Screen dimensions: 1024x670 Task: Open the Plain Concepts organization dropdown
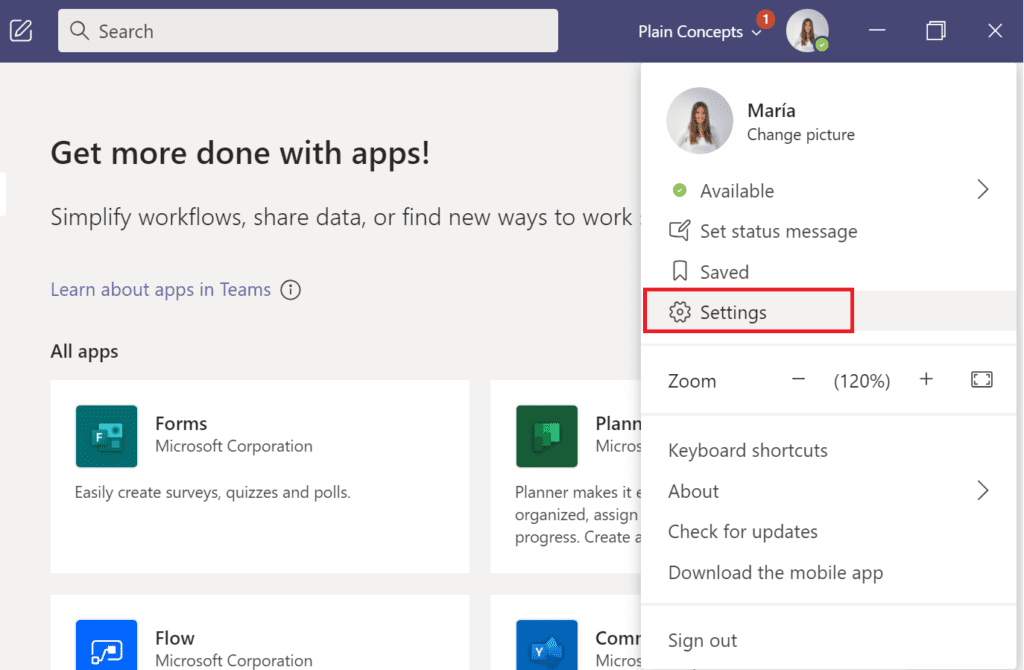[x=700, y=32]
